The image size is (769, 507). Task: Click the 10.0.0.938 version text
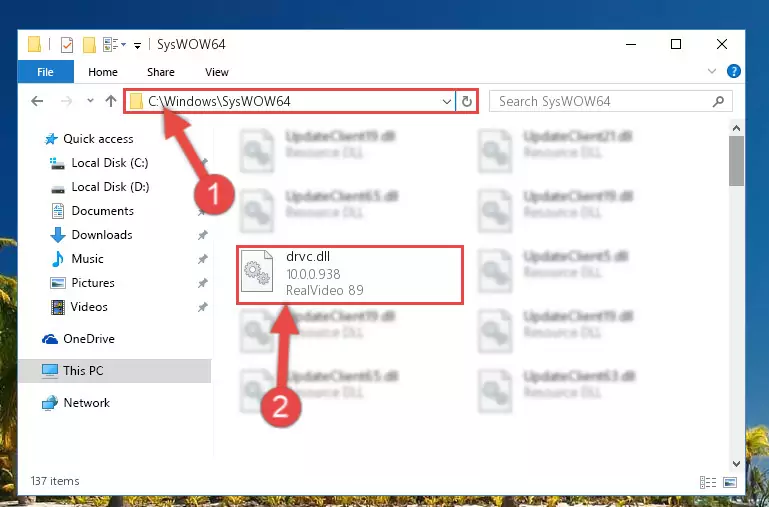tap(313, 274)
